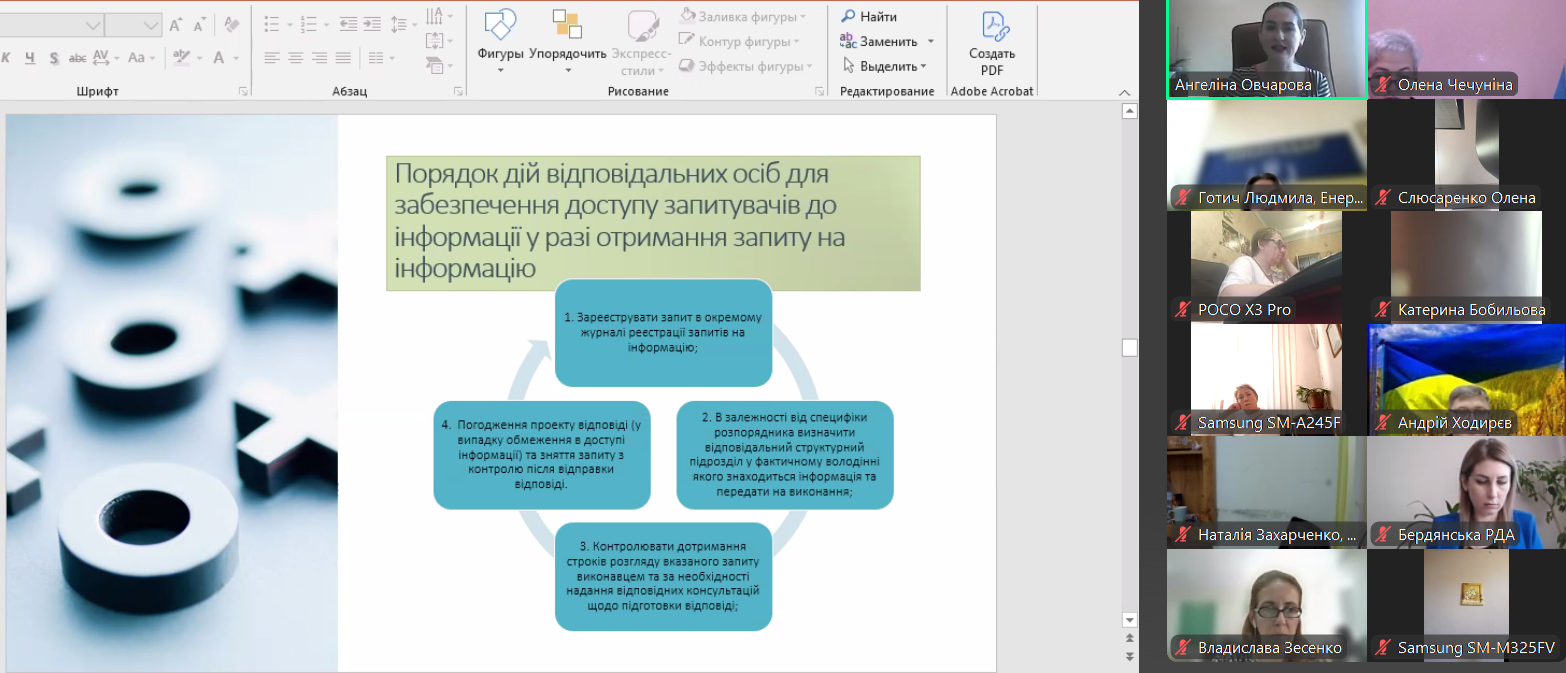Open the Заменить dropdown arrow

coord(930,41)
